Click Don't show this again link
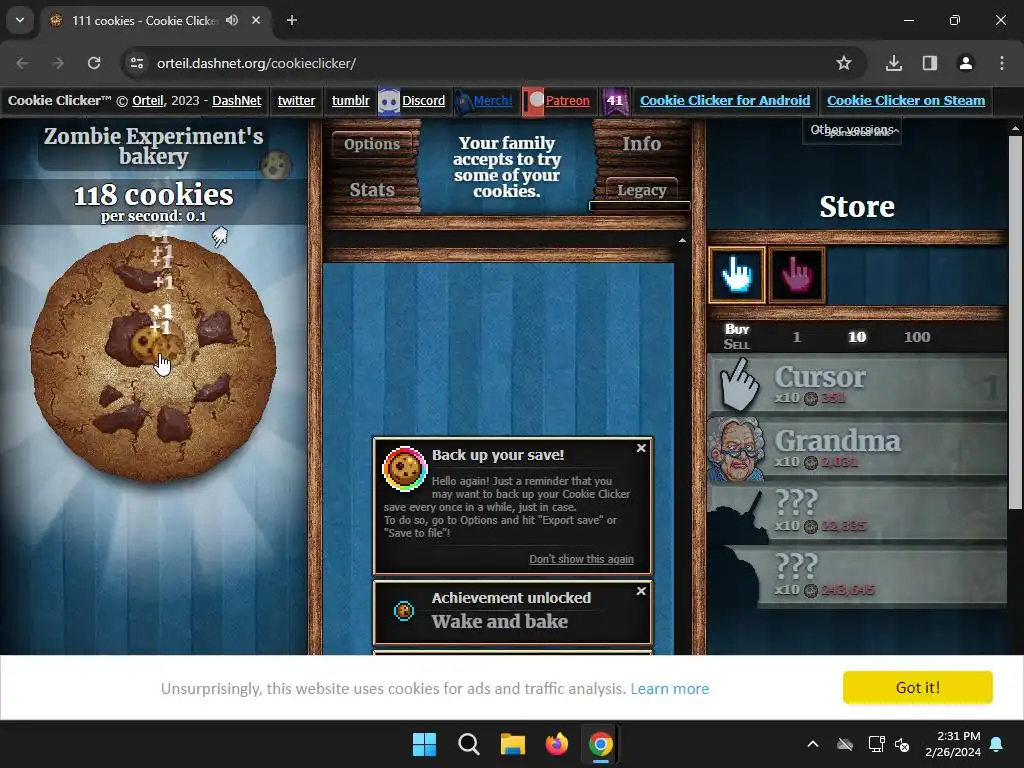This screenshot has width=1024, height=768. pos(581,559)
